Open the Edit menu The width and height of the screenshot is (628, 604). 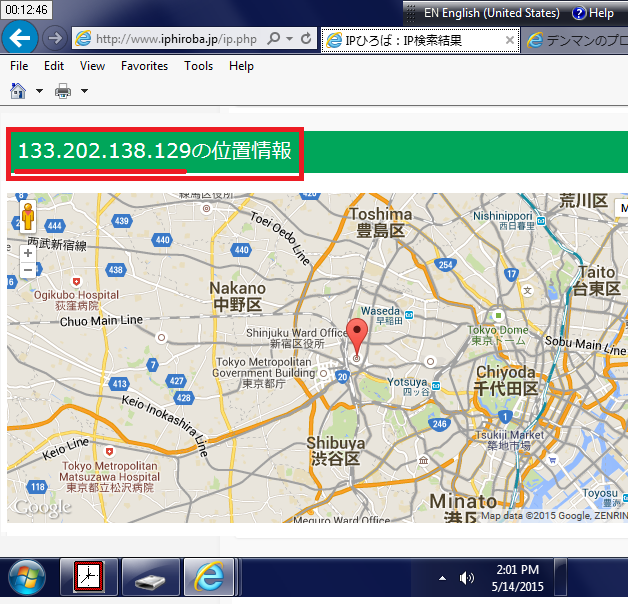coord(54,66)
